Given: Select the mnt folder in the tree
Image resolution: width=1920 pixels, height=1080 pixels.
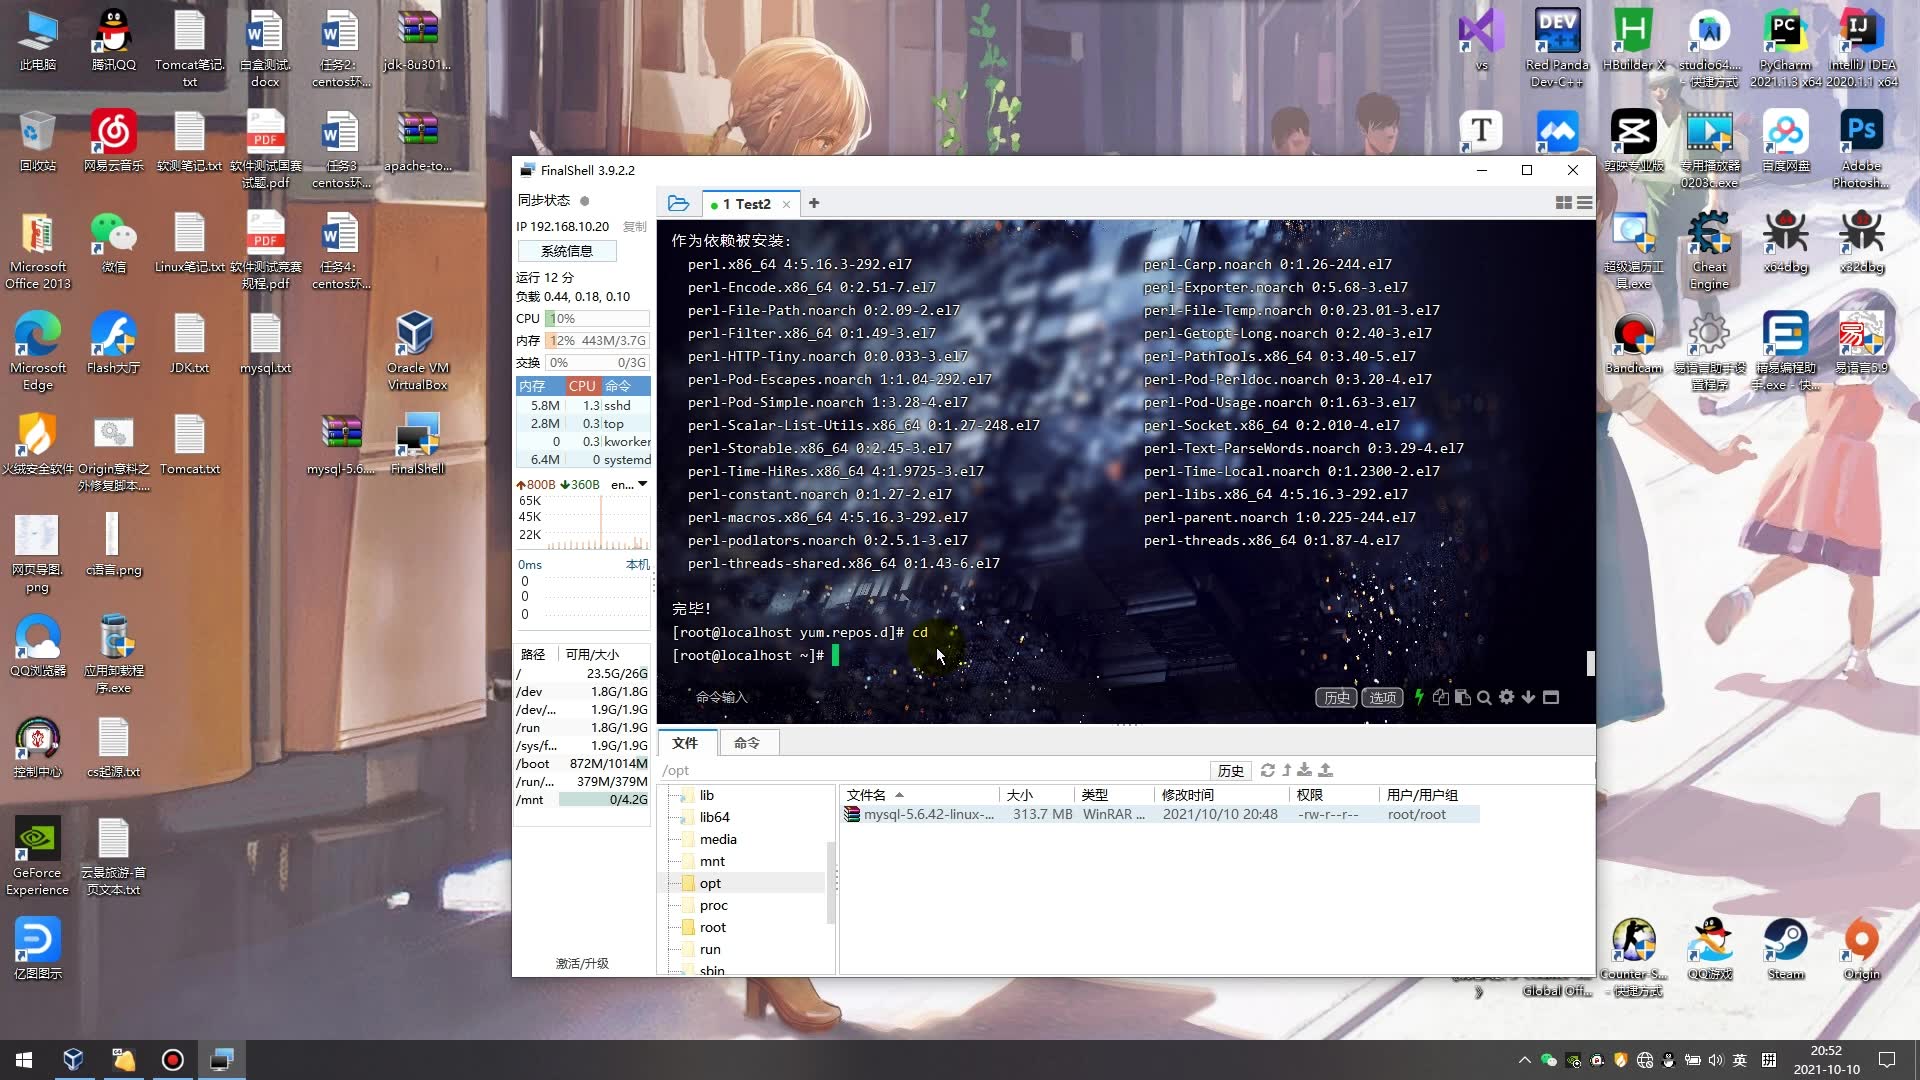Looking at the screenshot, I should (x=712, y=861).
